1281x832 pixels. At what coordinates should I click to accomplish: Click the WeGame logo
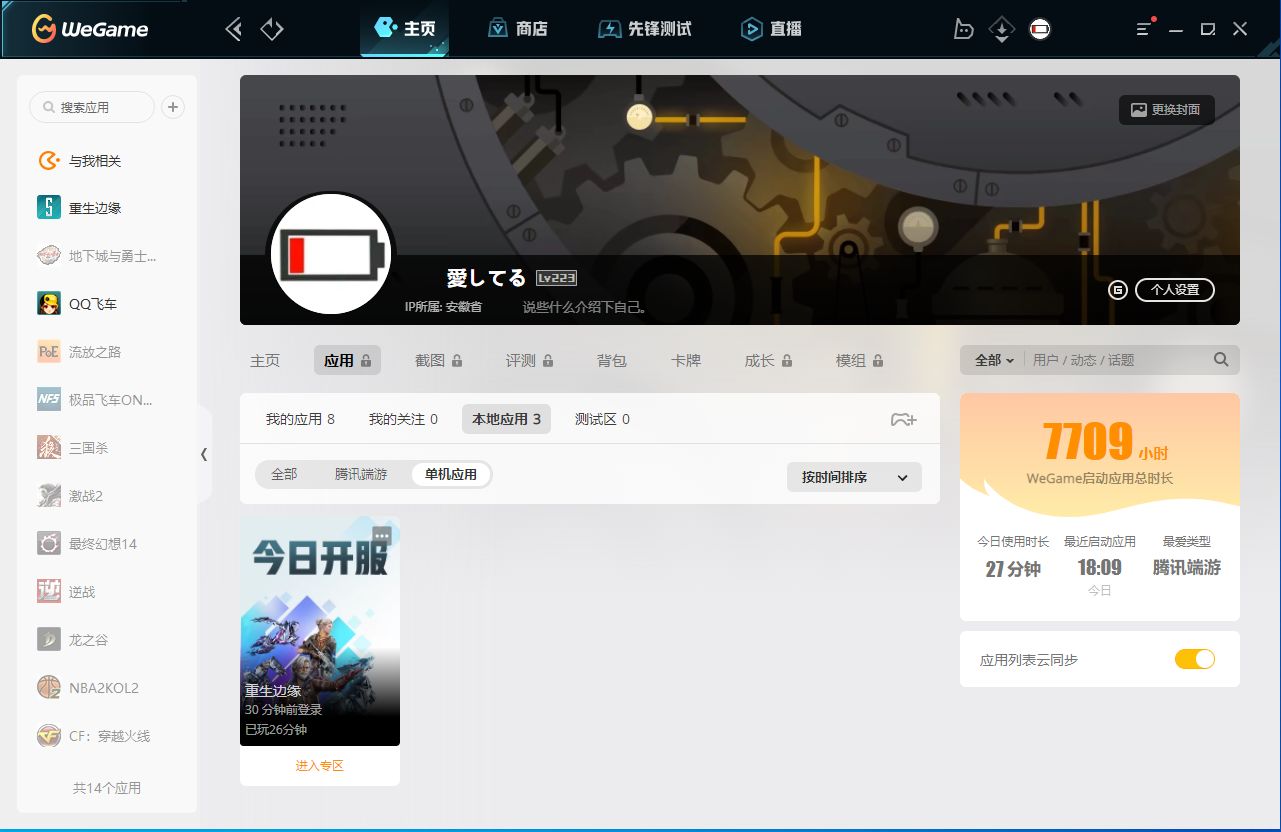coord(90,29)
